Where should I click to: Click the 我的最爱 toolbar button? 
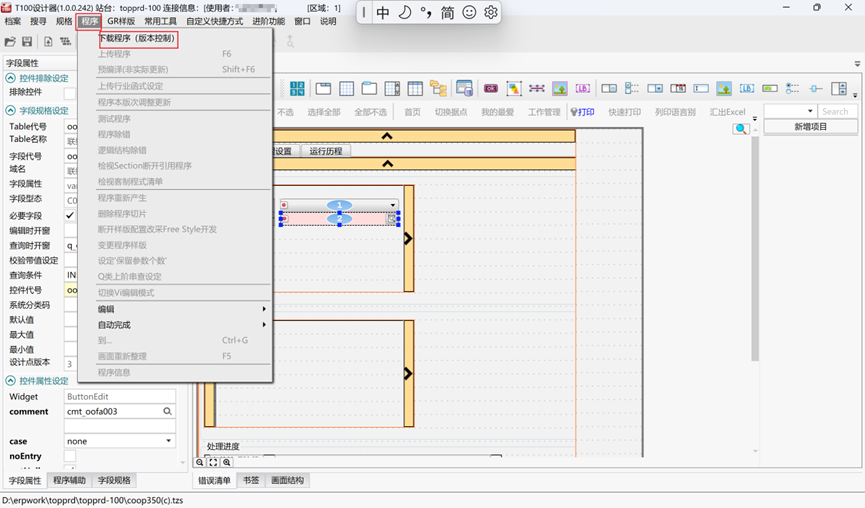tap(498, 112)
